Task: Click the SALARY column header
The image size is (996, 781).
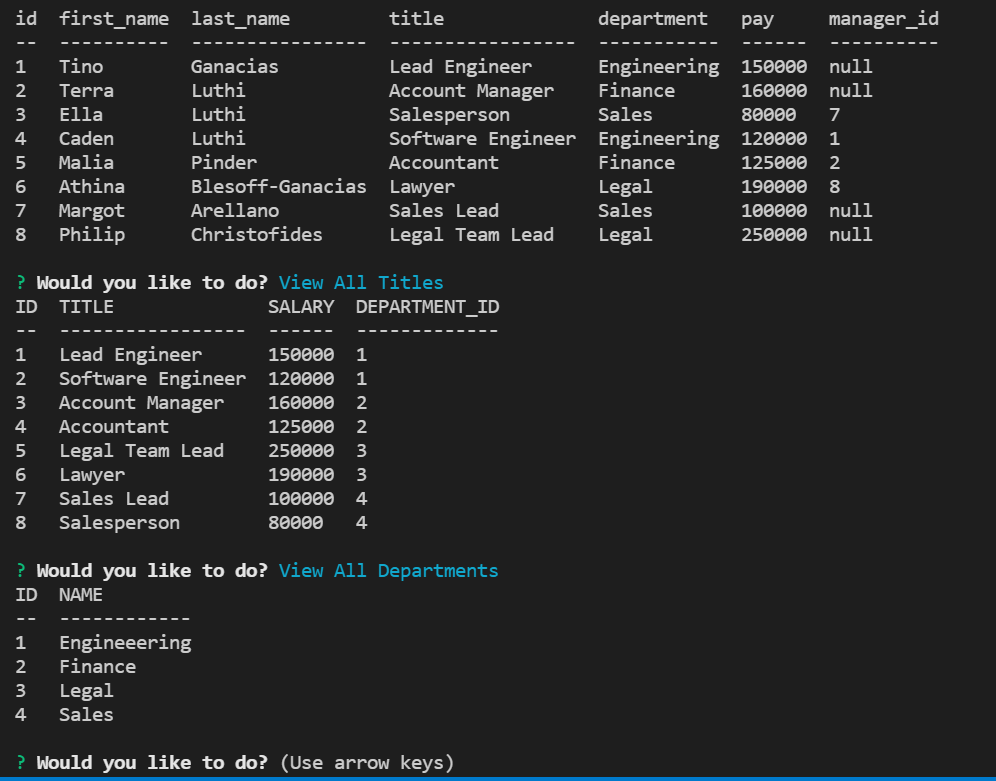Action: pyautogui.click(x=301, y=306)
